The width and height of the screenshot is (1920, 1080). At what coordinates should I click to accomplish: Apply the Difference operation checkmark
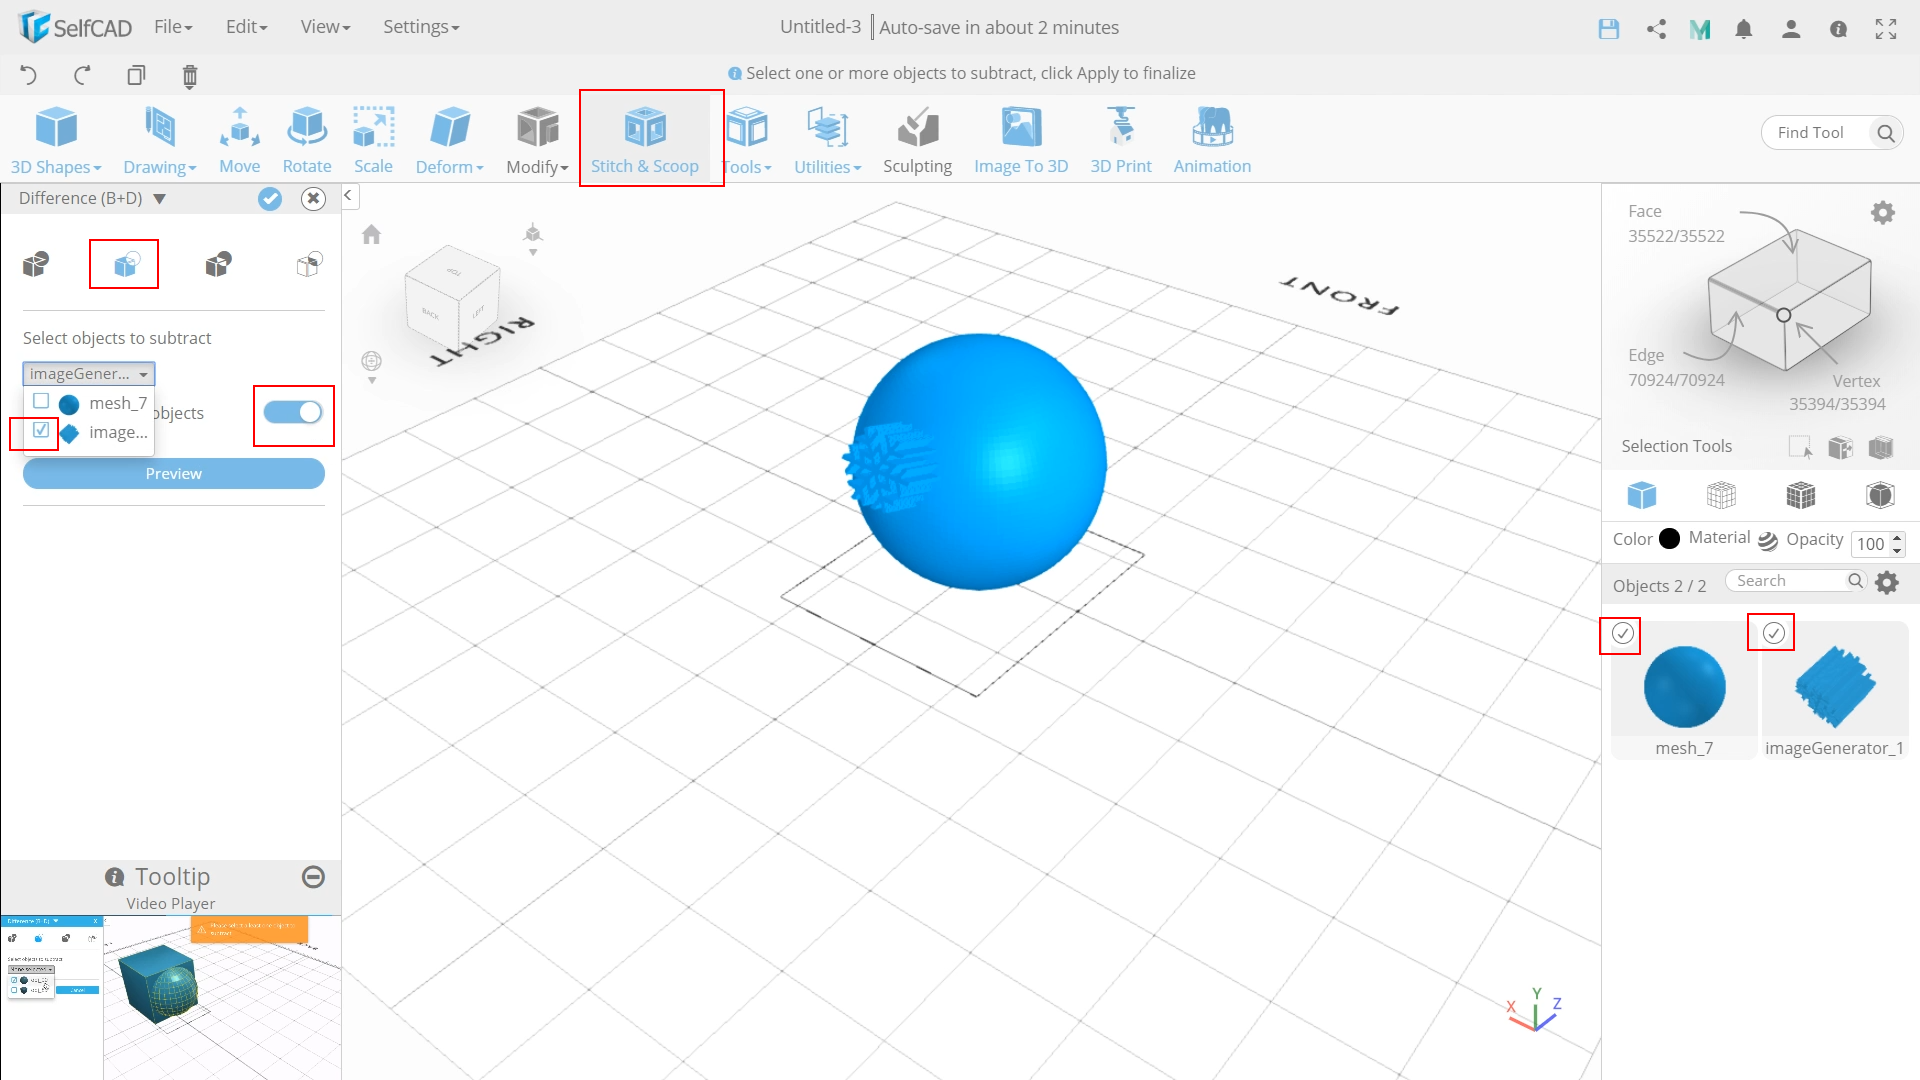(x=270, y=198)
